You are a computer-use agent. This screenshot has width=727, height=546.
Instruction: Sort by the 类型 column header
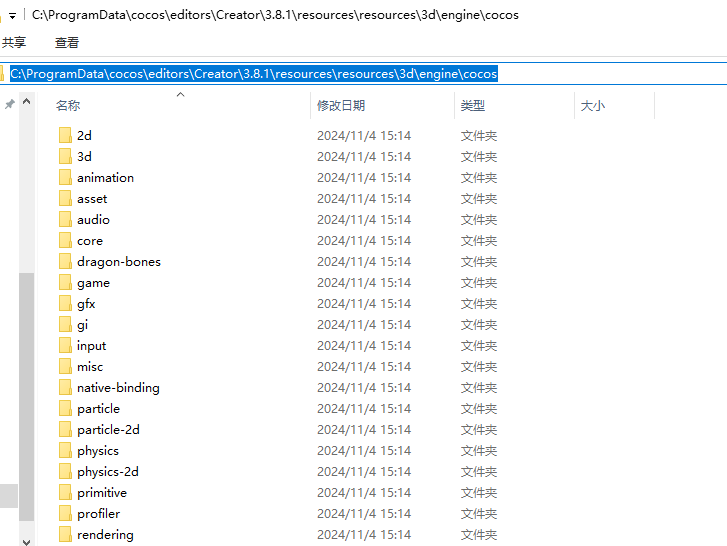[x=472, y=106]
